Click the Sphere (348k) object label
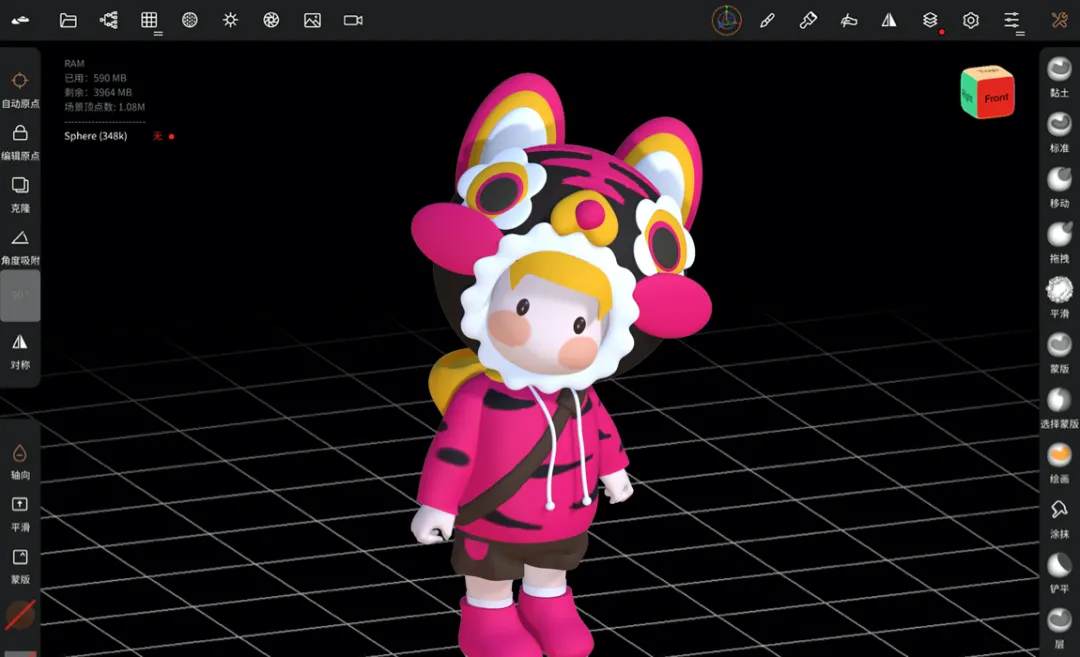This screenshot has width=1080, height=657. pos(96,136)
